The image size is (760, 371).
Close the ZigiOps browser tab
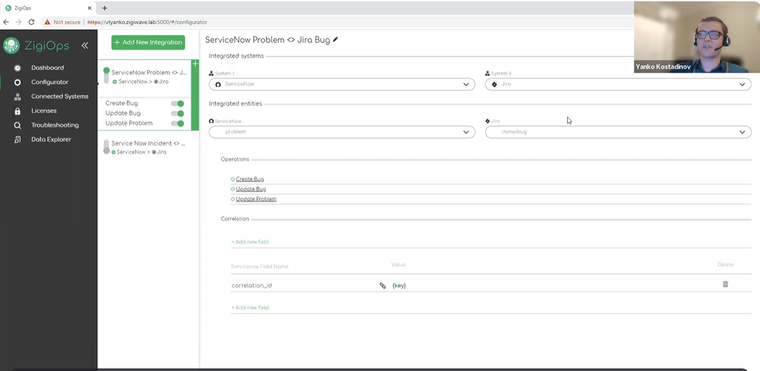[89, 8]
